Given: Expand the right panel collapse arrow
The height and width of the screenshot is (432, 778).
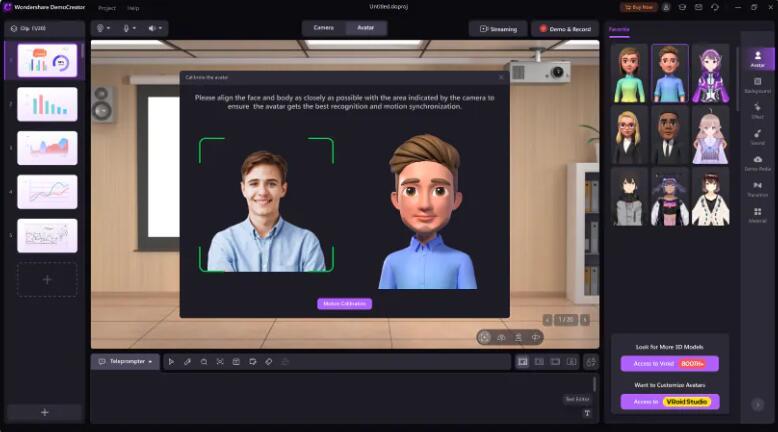Looking at the screenshot, I should click(x=758, y=404).
